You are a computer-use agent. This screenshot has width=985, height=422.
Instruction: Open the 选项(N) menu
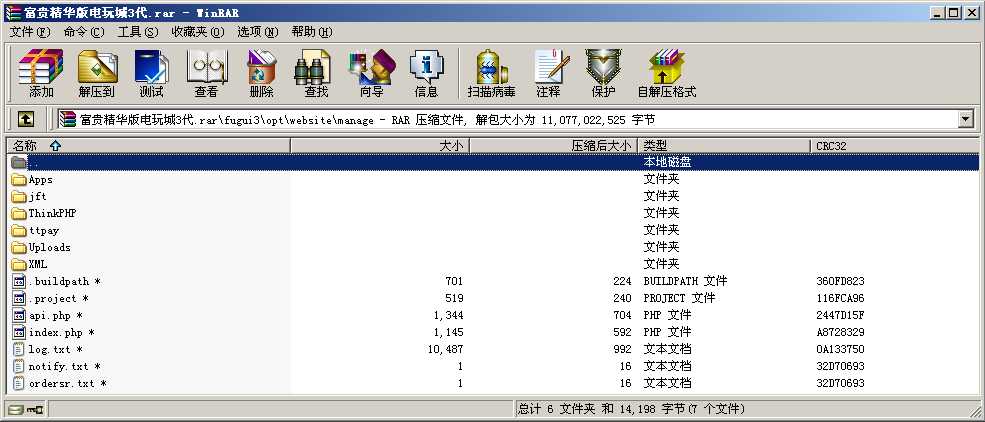pyautogui.click(x=258, y=31)
